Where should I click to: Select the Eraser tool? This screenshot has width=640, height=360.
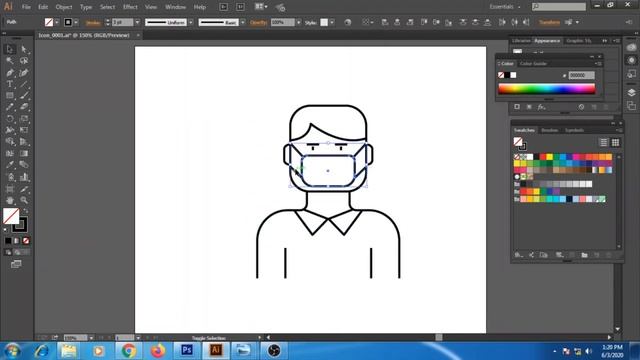24,107
